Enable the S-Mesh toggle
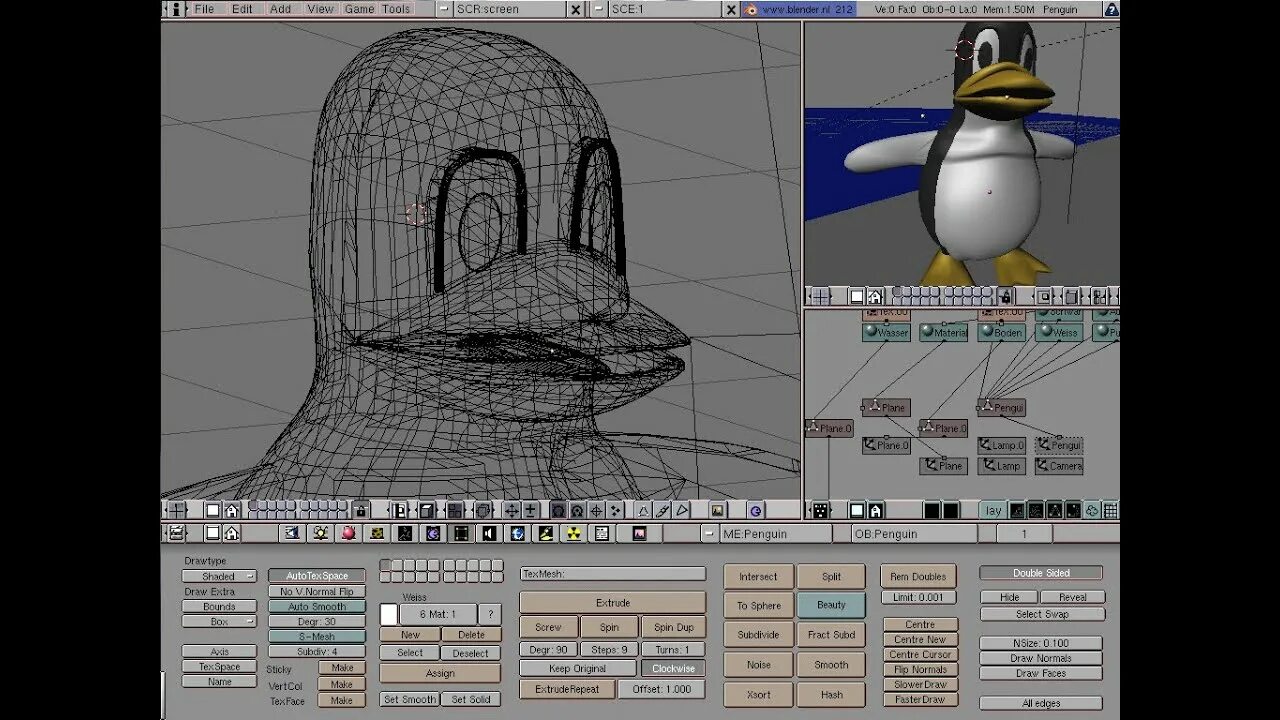Image resolution: width=1280 pixels, height=720 pixels. tap(317, 636)
